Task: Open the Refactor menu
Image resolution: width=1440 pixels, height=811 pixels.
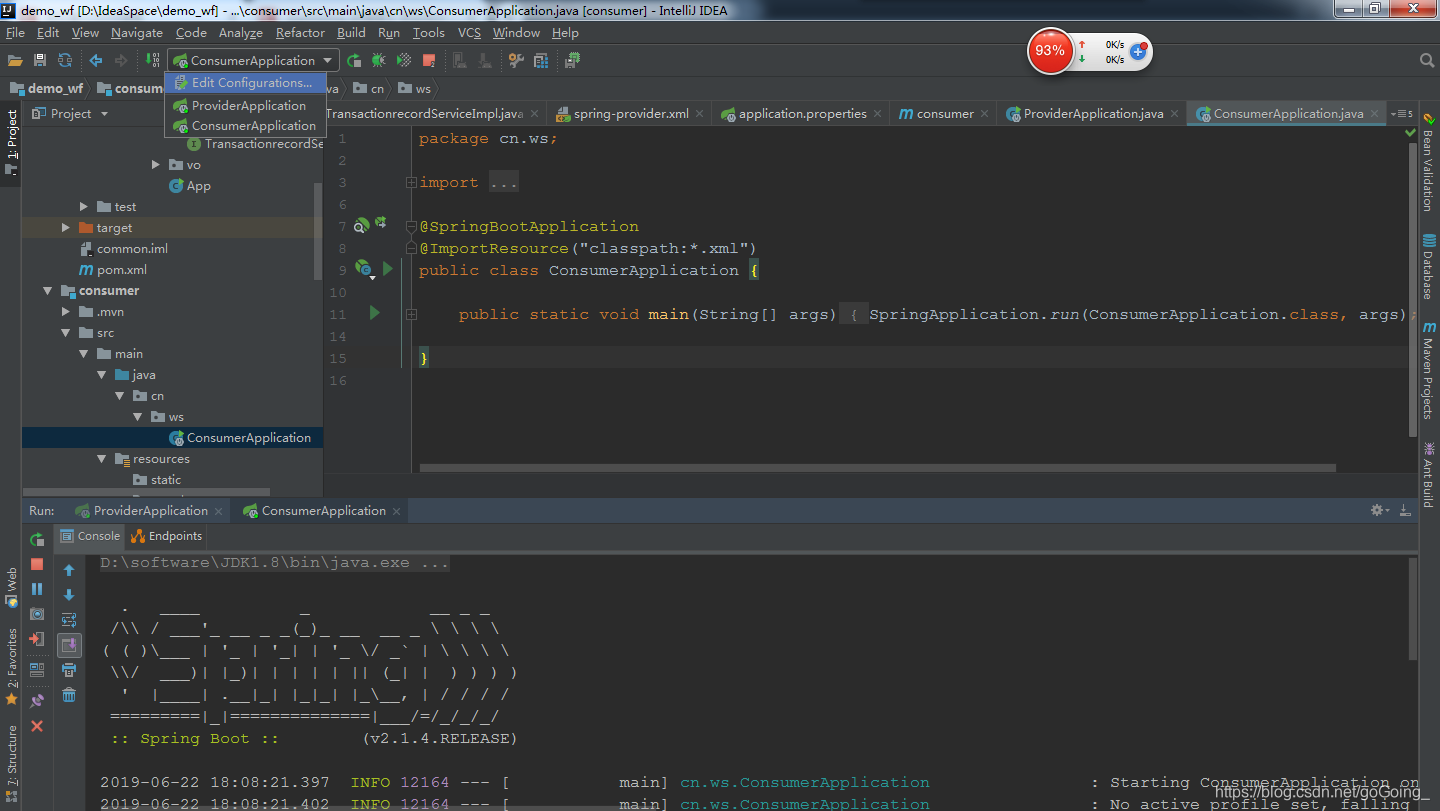Action: 301,33
